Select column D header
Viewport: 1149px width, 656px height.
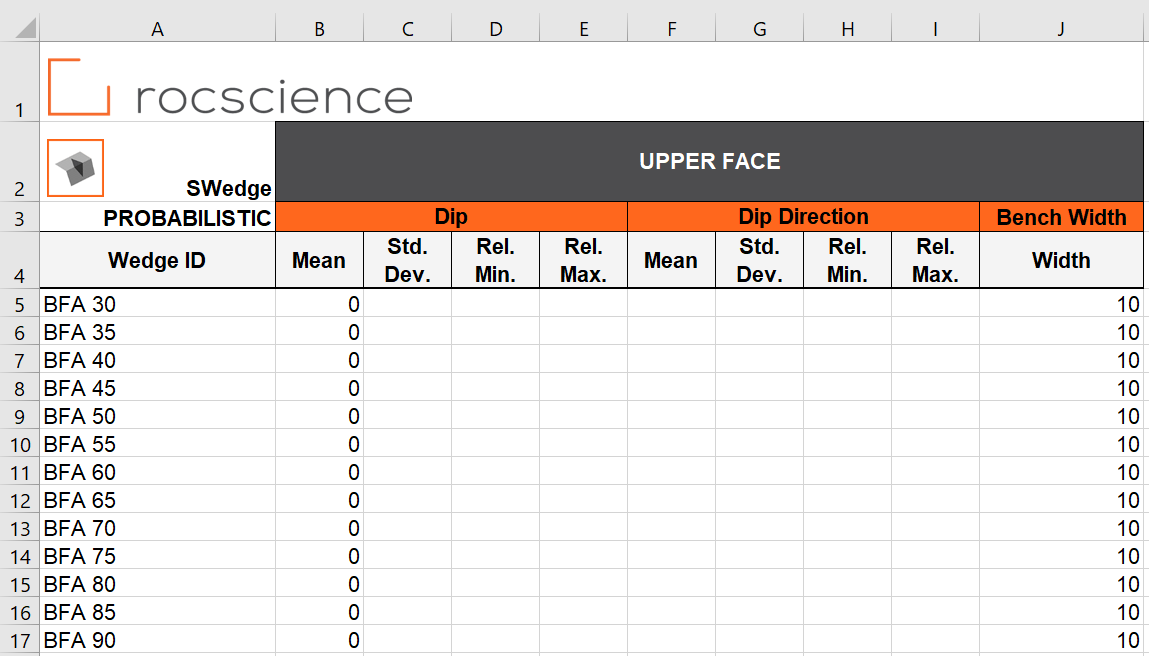[495, 29]
